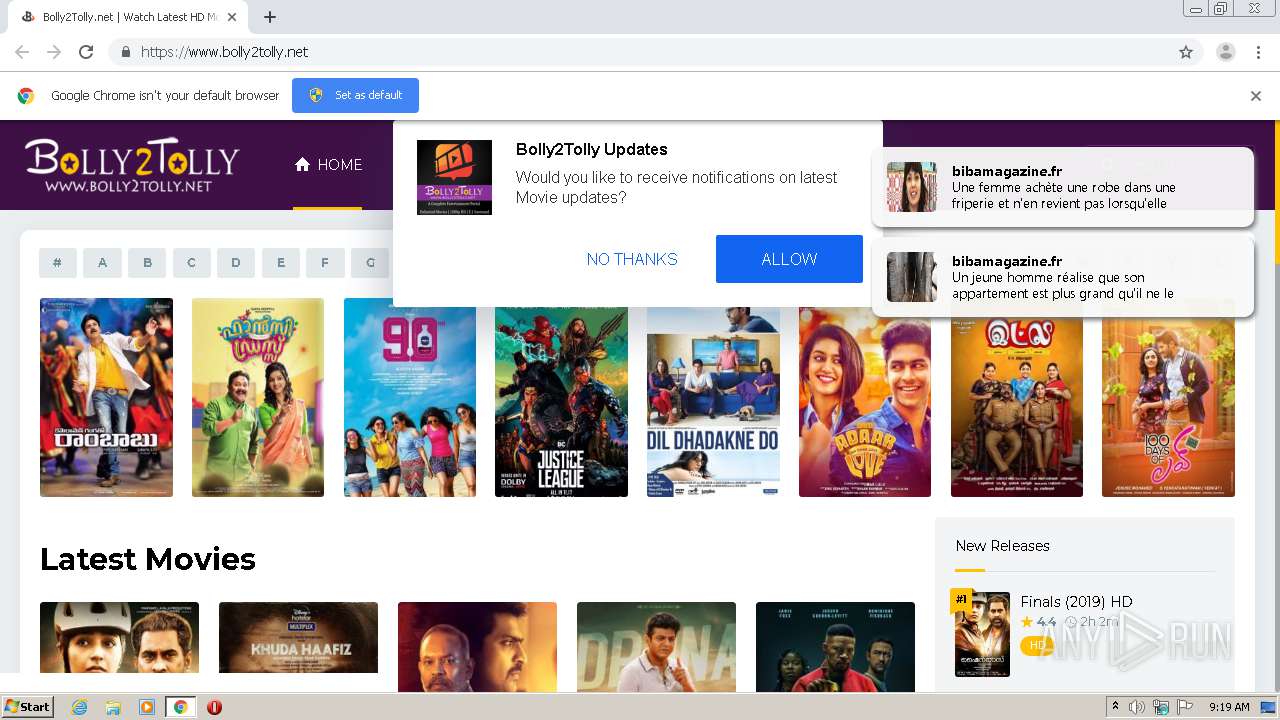Open the 100 Days of Love poster
1280x720 pixels.
point(1168,407)
